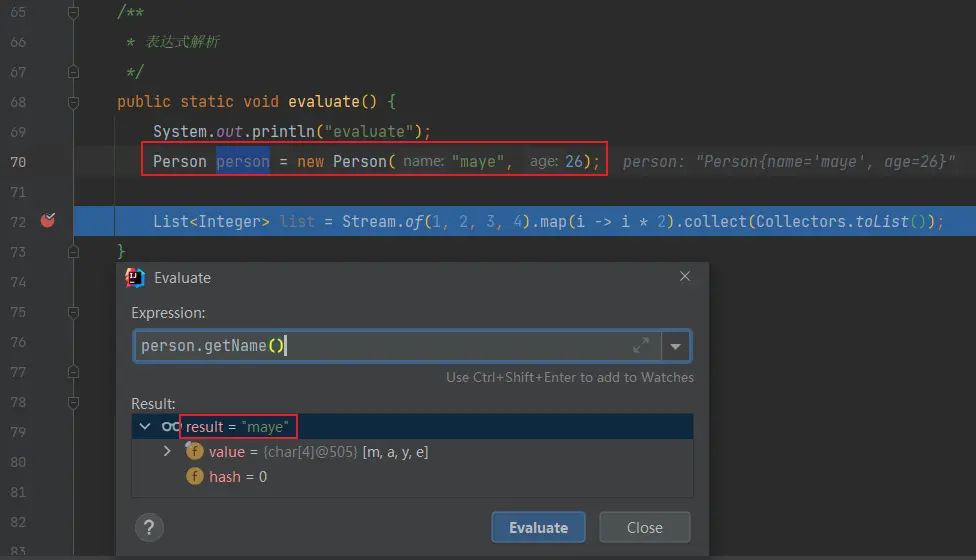The width and height of the screenshot is (976, 560).
Task: Open the help question mark button
Action: (149, 528)
